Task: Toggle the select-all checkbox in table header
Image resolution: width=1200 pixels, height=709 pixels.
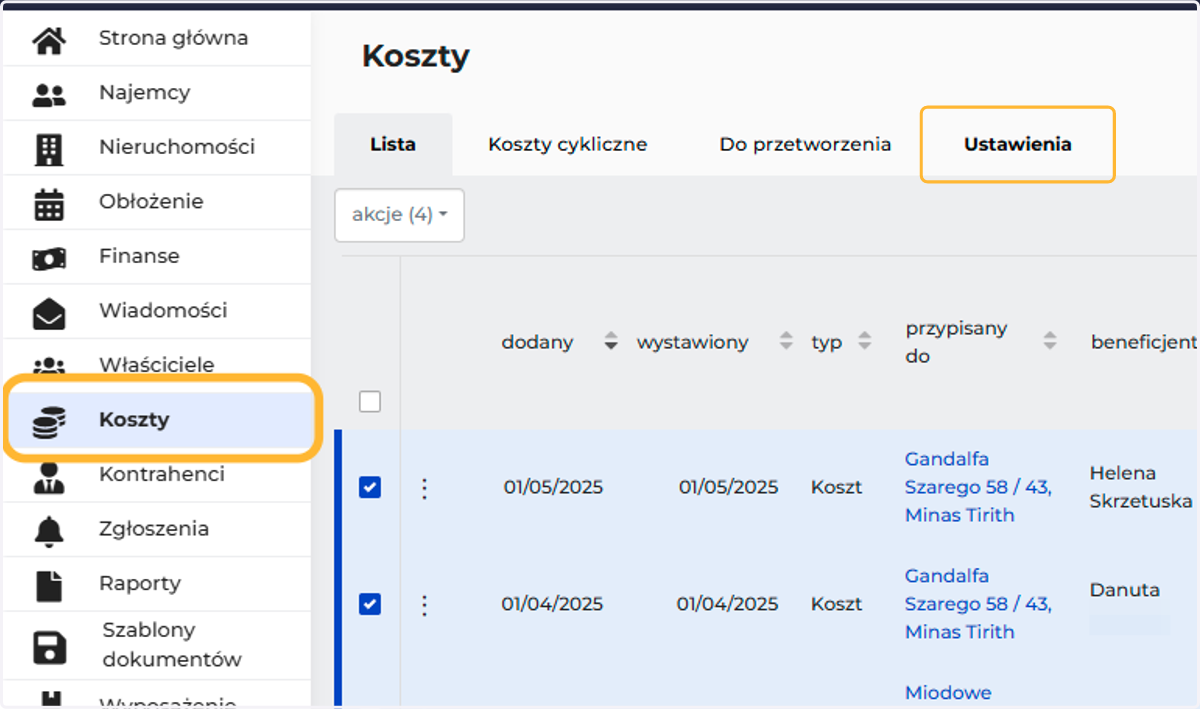Action: click(x=370, y=402)
